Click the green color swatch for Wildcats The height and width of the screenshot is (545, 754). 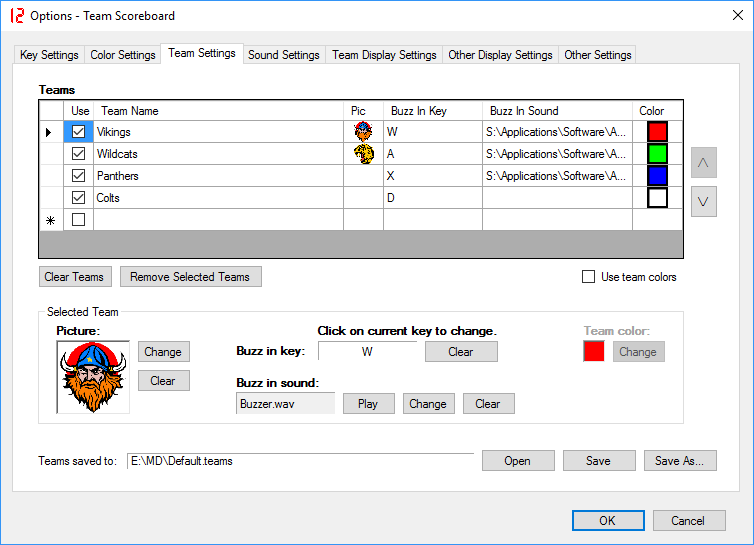click(x=657, y=154)
